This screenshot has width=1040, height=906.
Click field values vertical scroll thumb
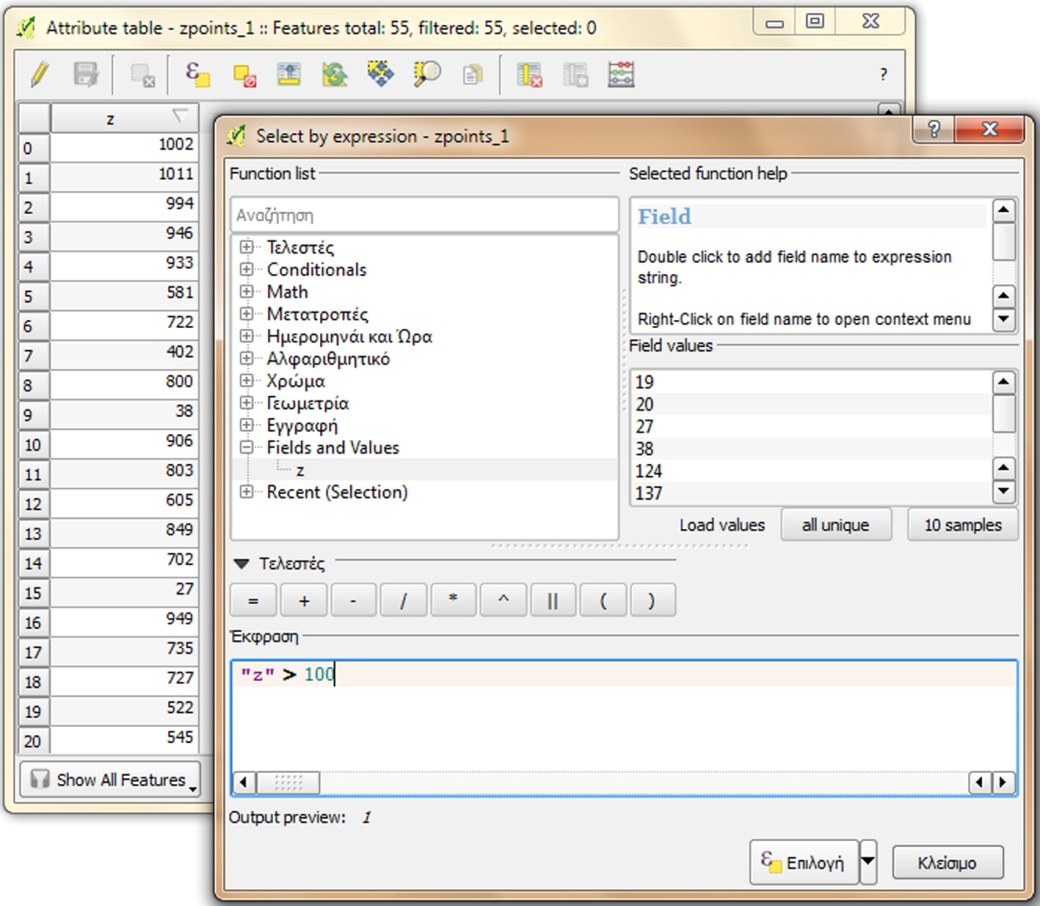(x=1004, y=414)
